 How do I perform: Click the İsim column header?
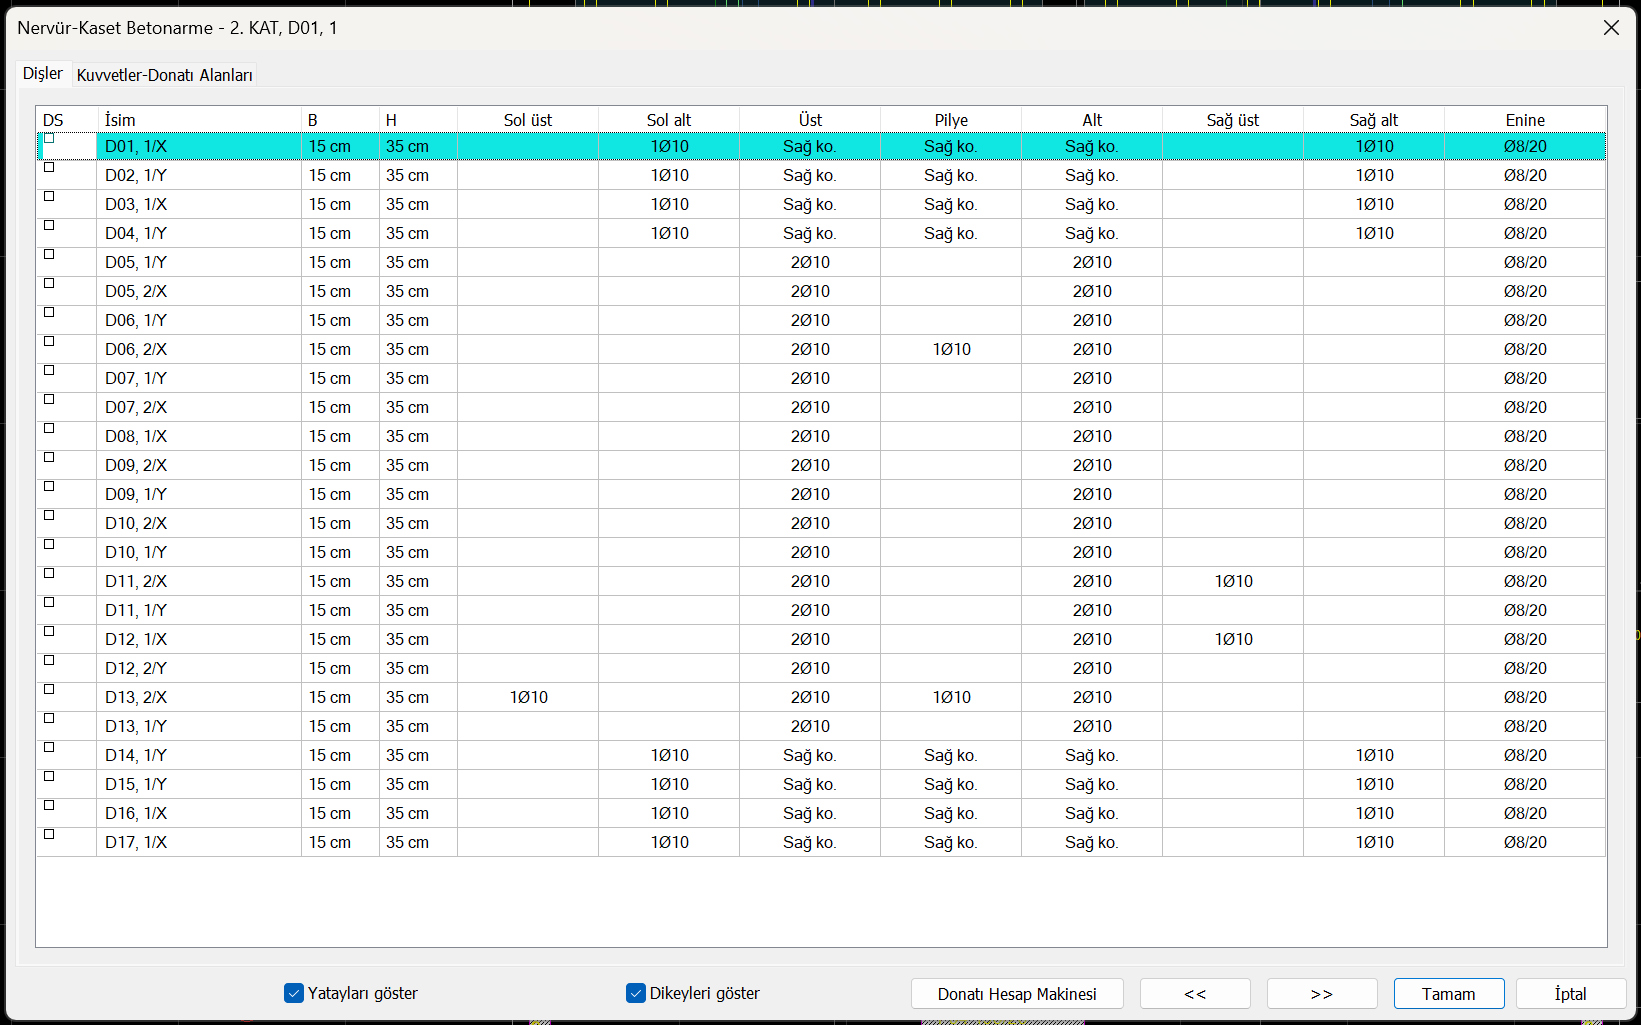pos(199,120)
